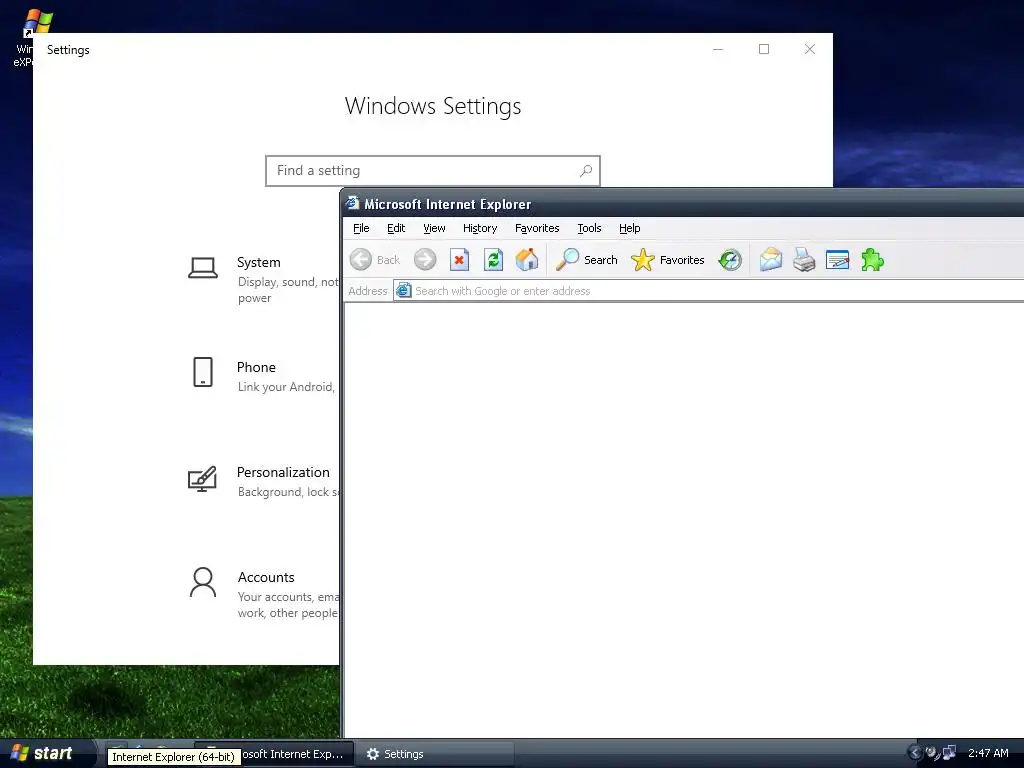Print the page using printer icon
The width and height of the screenshot is (1024, 768).
coord(804,260)
